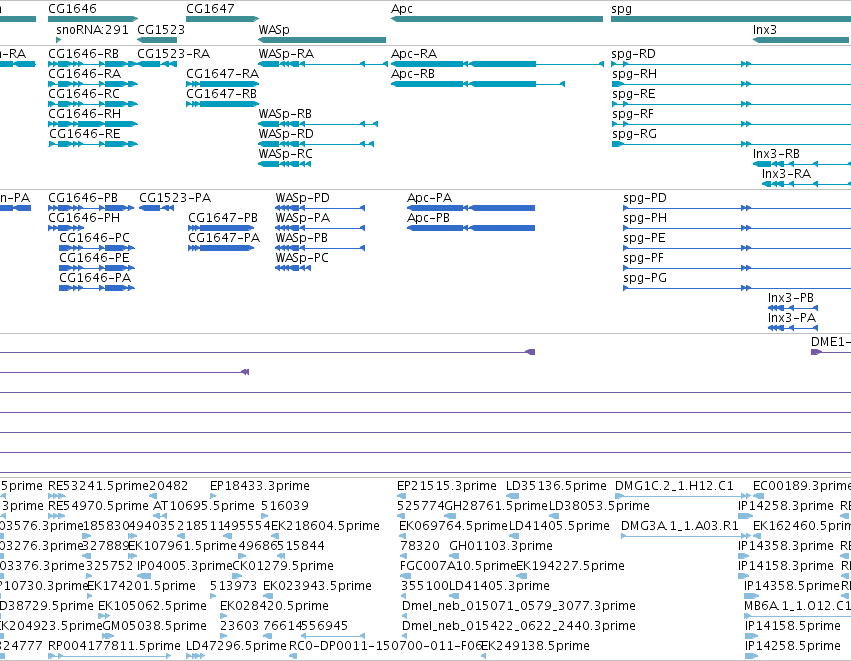Select protein CG1646-PA
This screenshot has height=661, width=851.
tap(97, 288)
